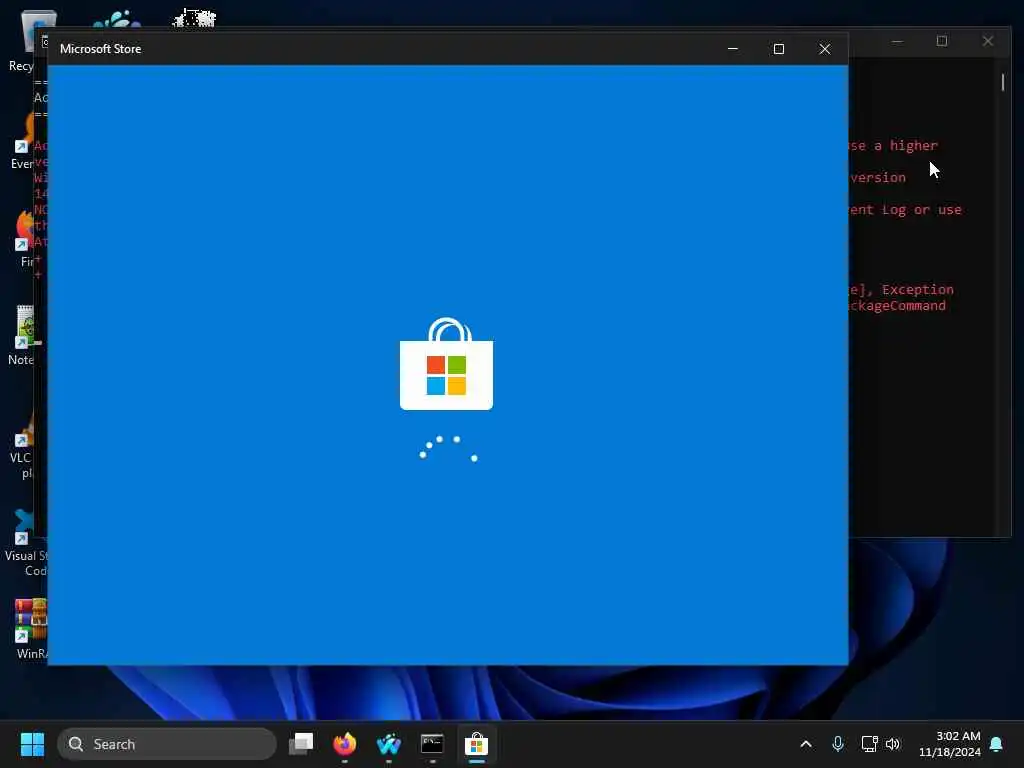This screenshot has height=768, width=1024.
Task: Open the volume tray icon
Action: (893, 744)
